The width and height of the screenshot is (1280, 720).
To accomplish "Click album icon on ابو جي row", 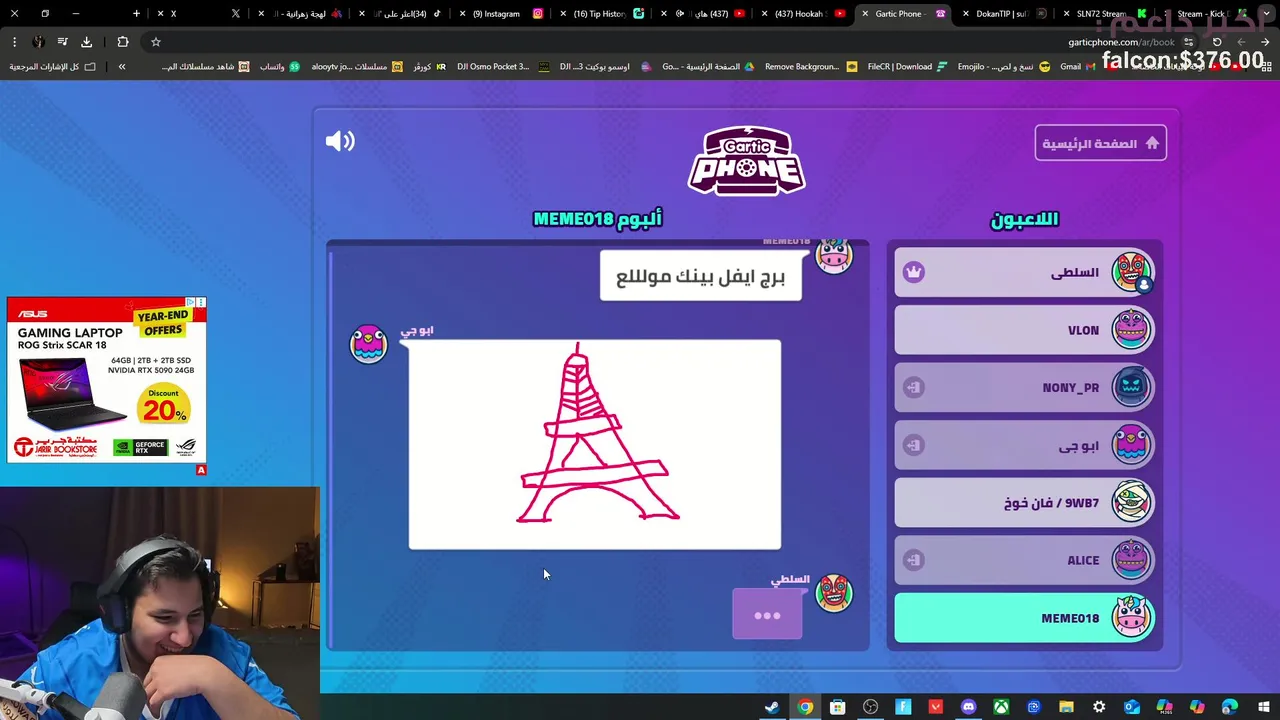I will click(x=913, y=445).
